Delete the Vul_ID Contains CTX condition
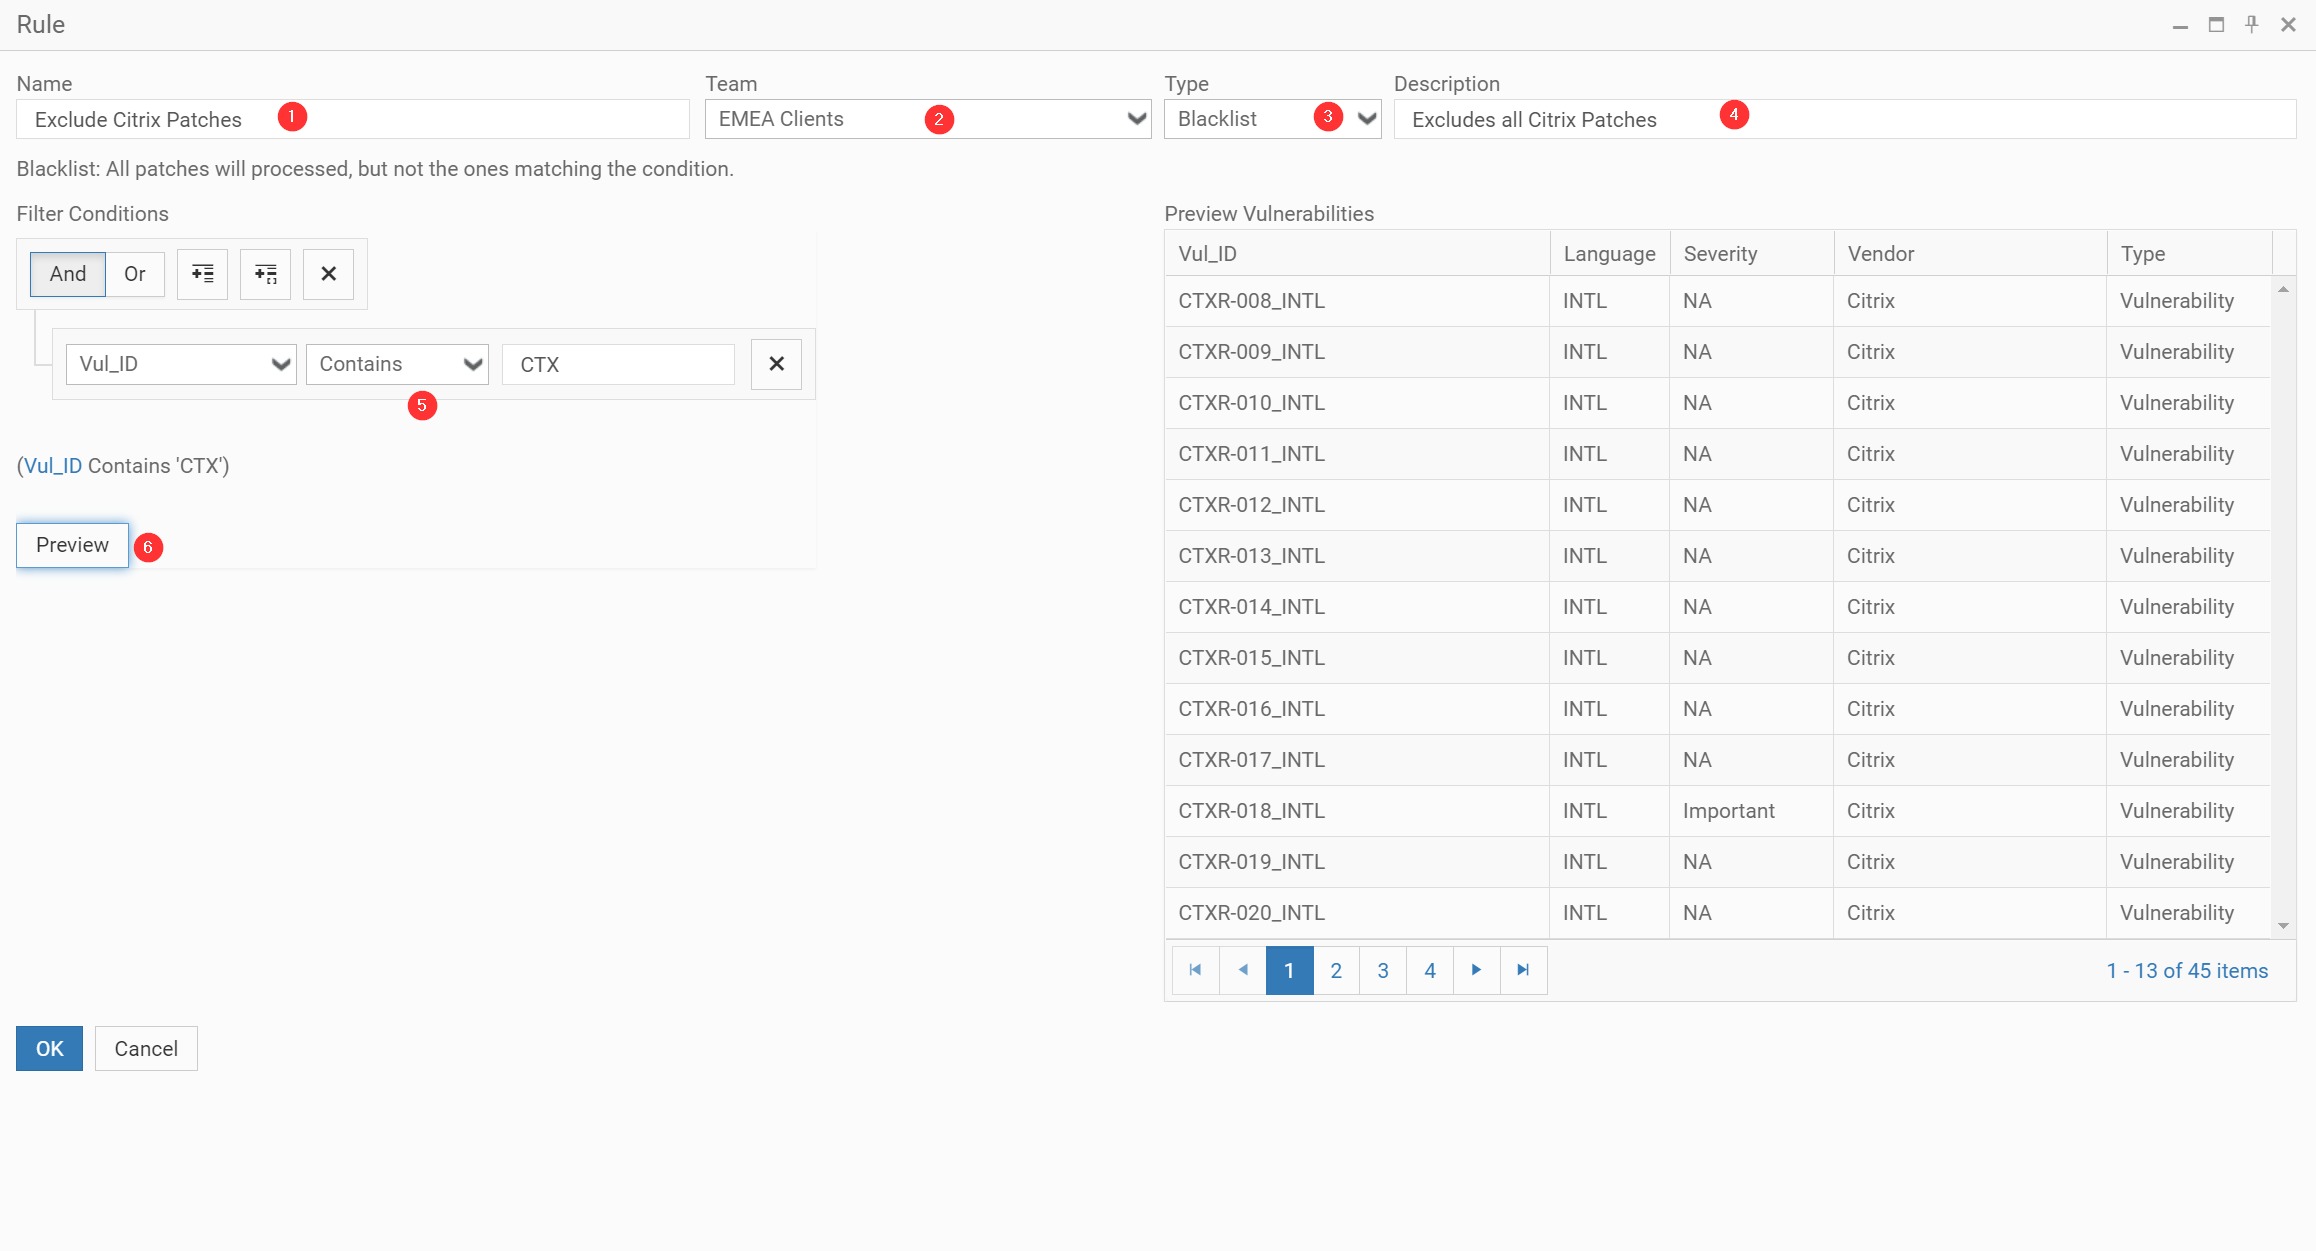 (776, 364)
